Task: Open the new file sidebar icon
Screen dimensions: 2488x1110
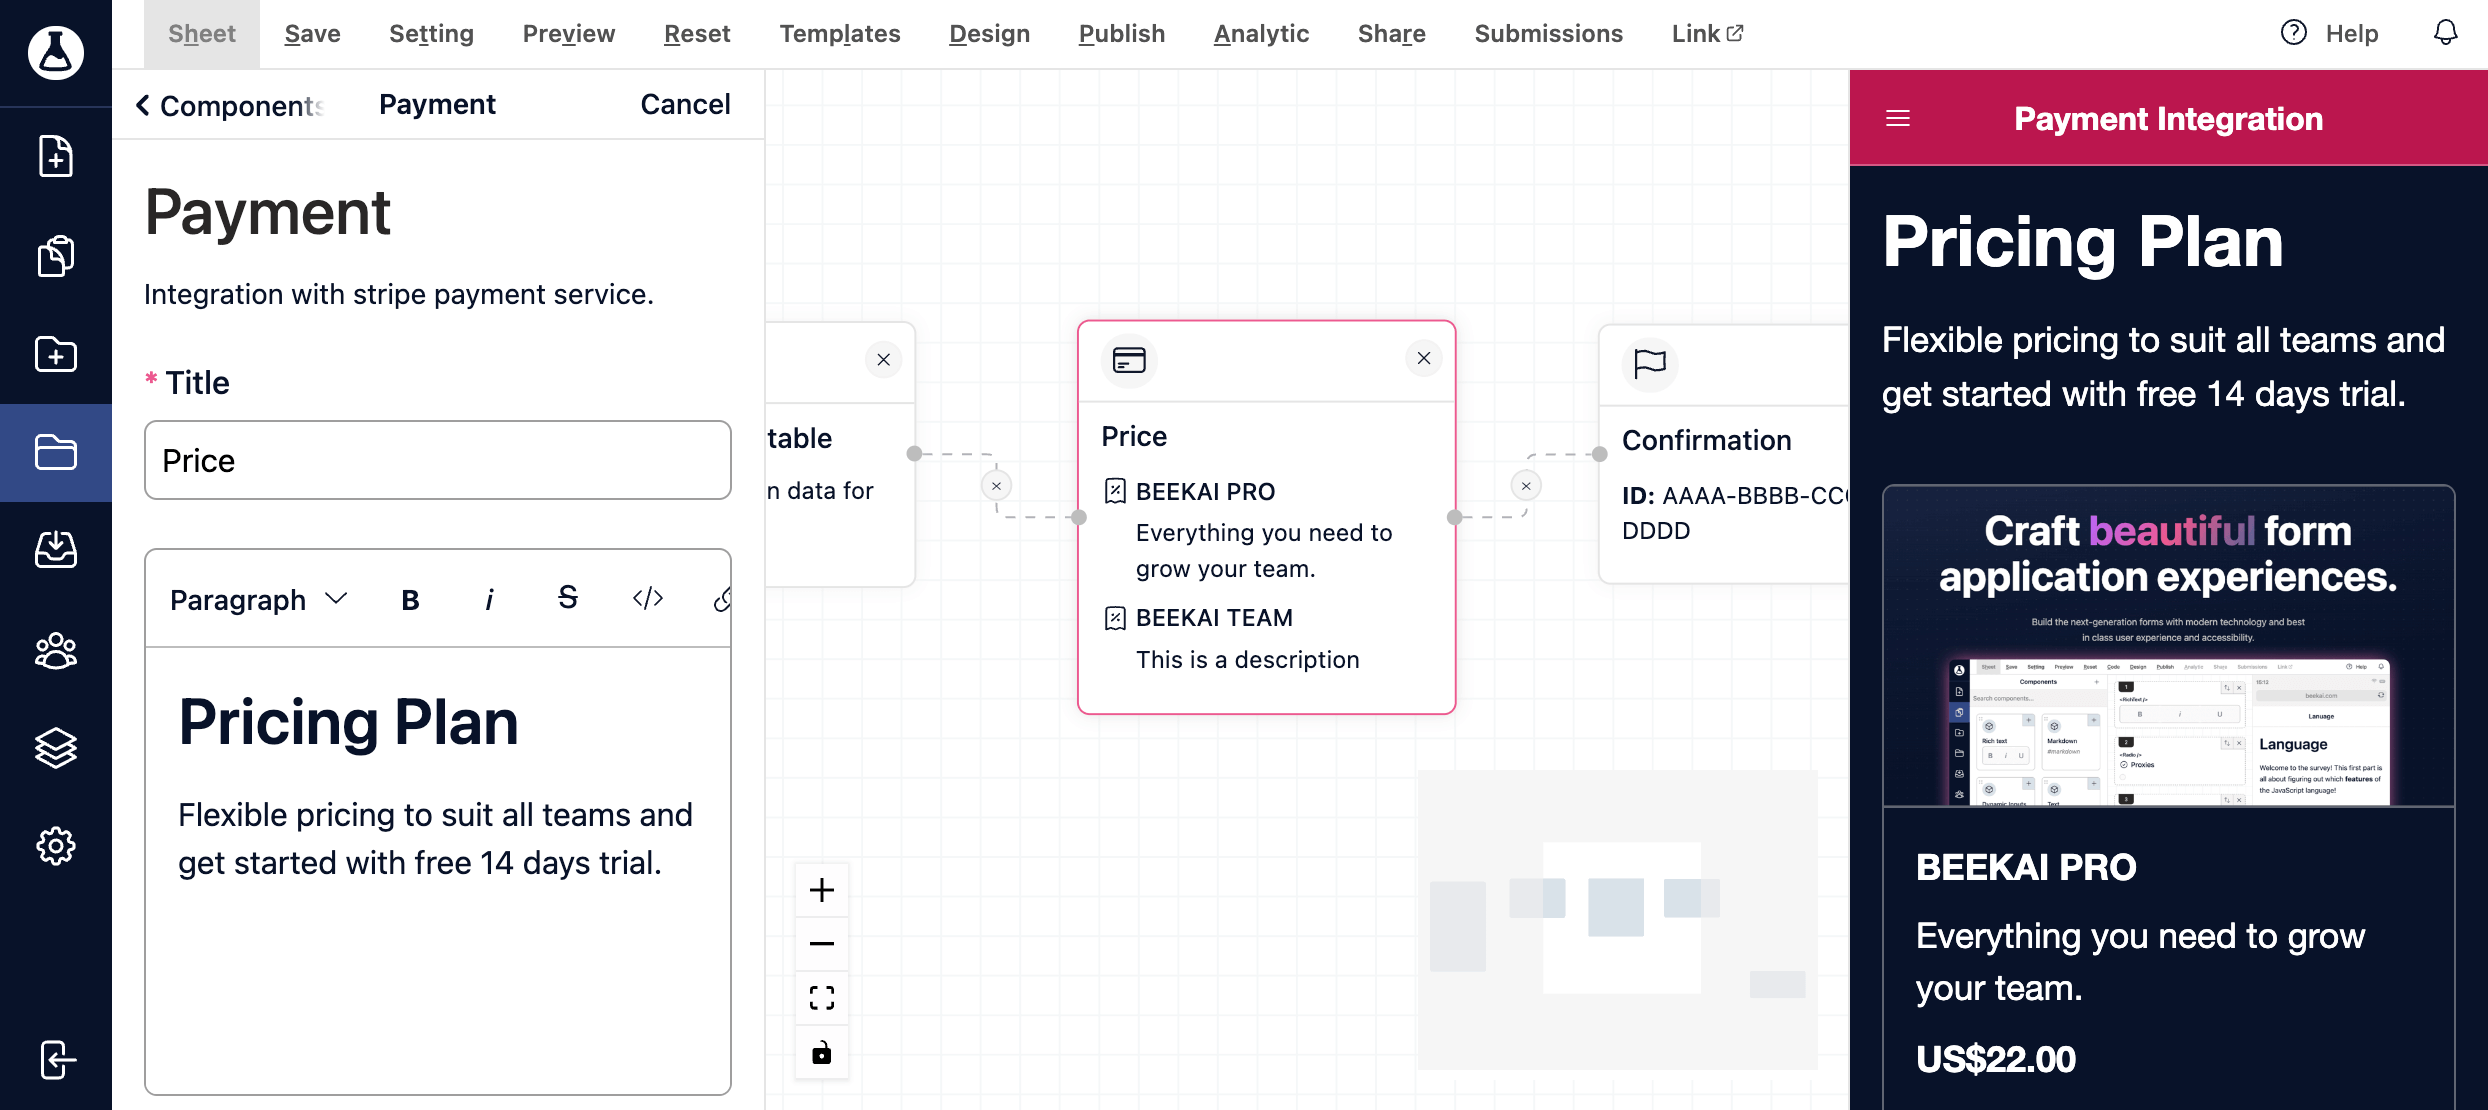Action: pyautogui.click(x=56, y=156)
